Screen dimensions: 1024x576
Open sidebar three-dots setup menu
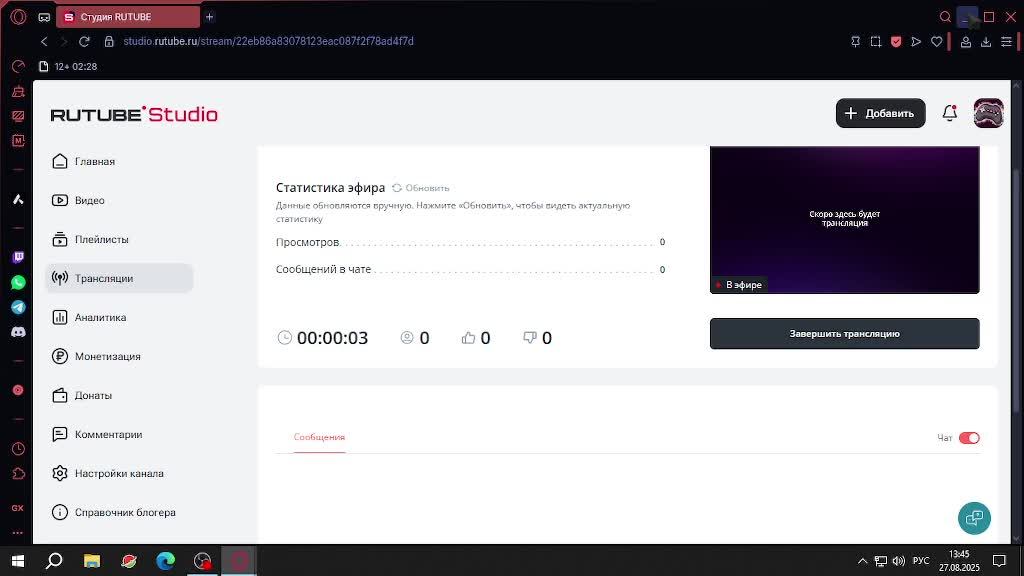18,533
